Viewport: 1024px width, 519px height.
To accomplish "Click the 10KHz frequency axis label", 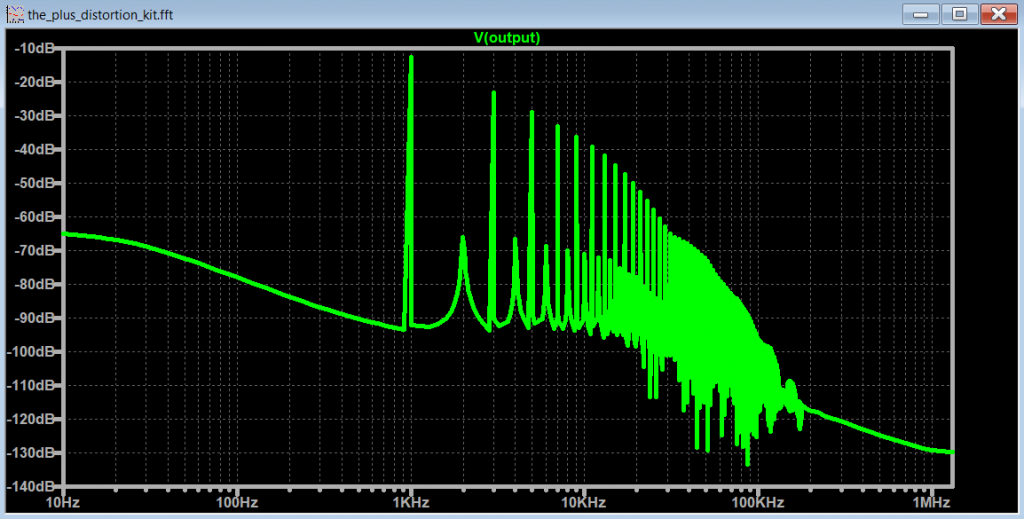I will (x=583, y=502).
